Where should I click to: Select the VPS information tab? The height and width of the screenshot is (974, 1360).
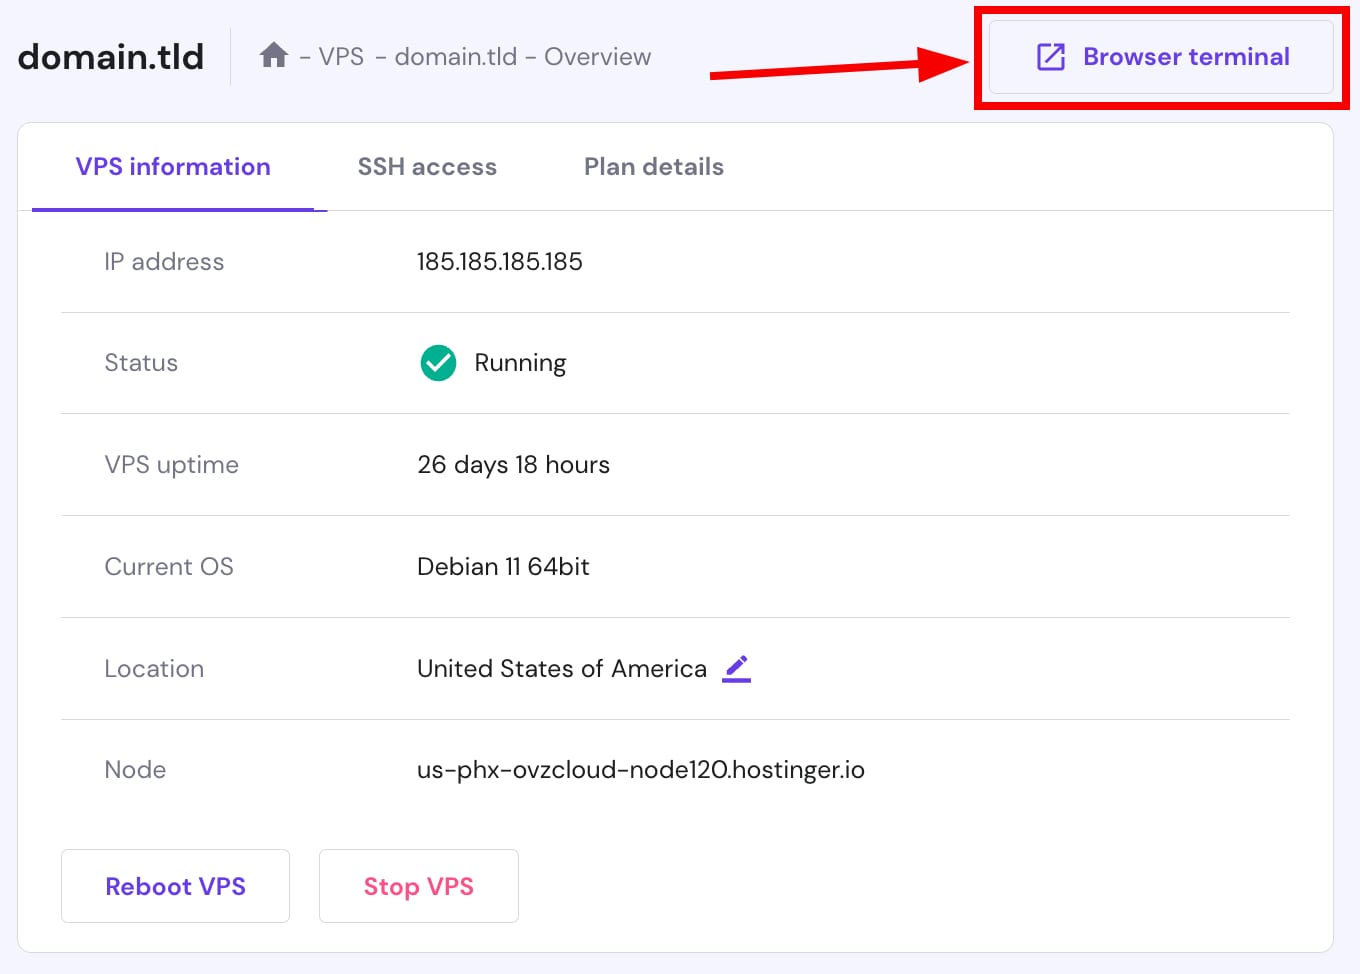[172, 167]
